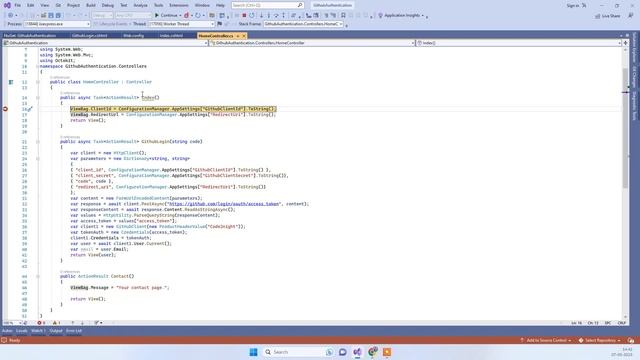Click the Hot Reload flame icon

pyautogui.click(x=187, y=16)
